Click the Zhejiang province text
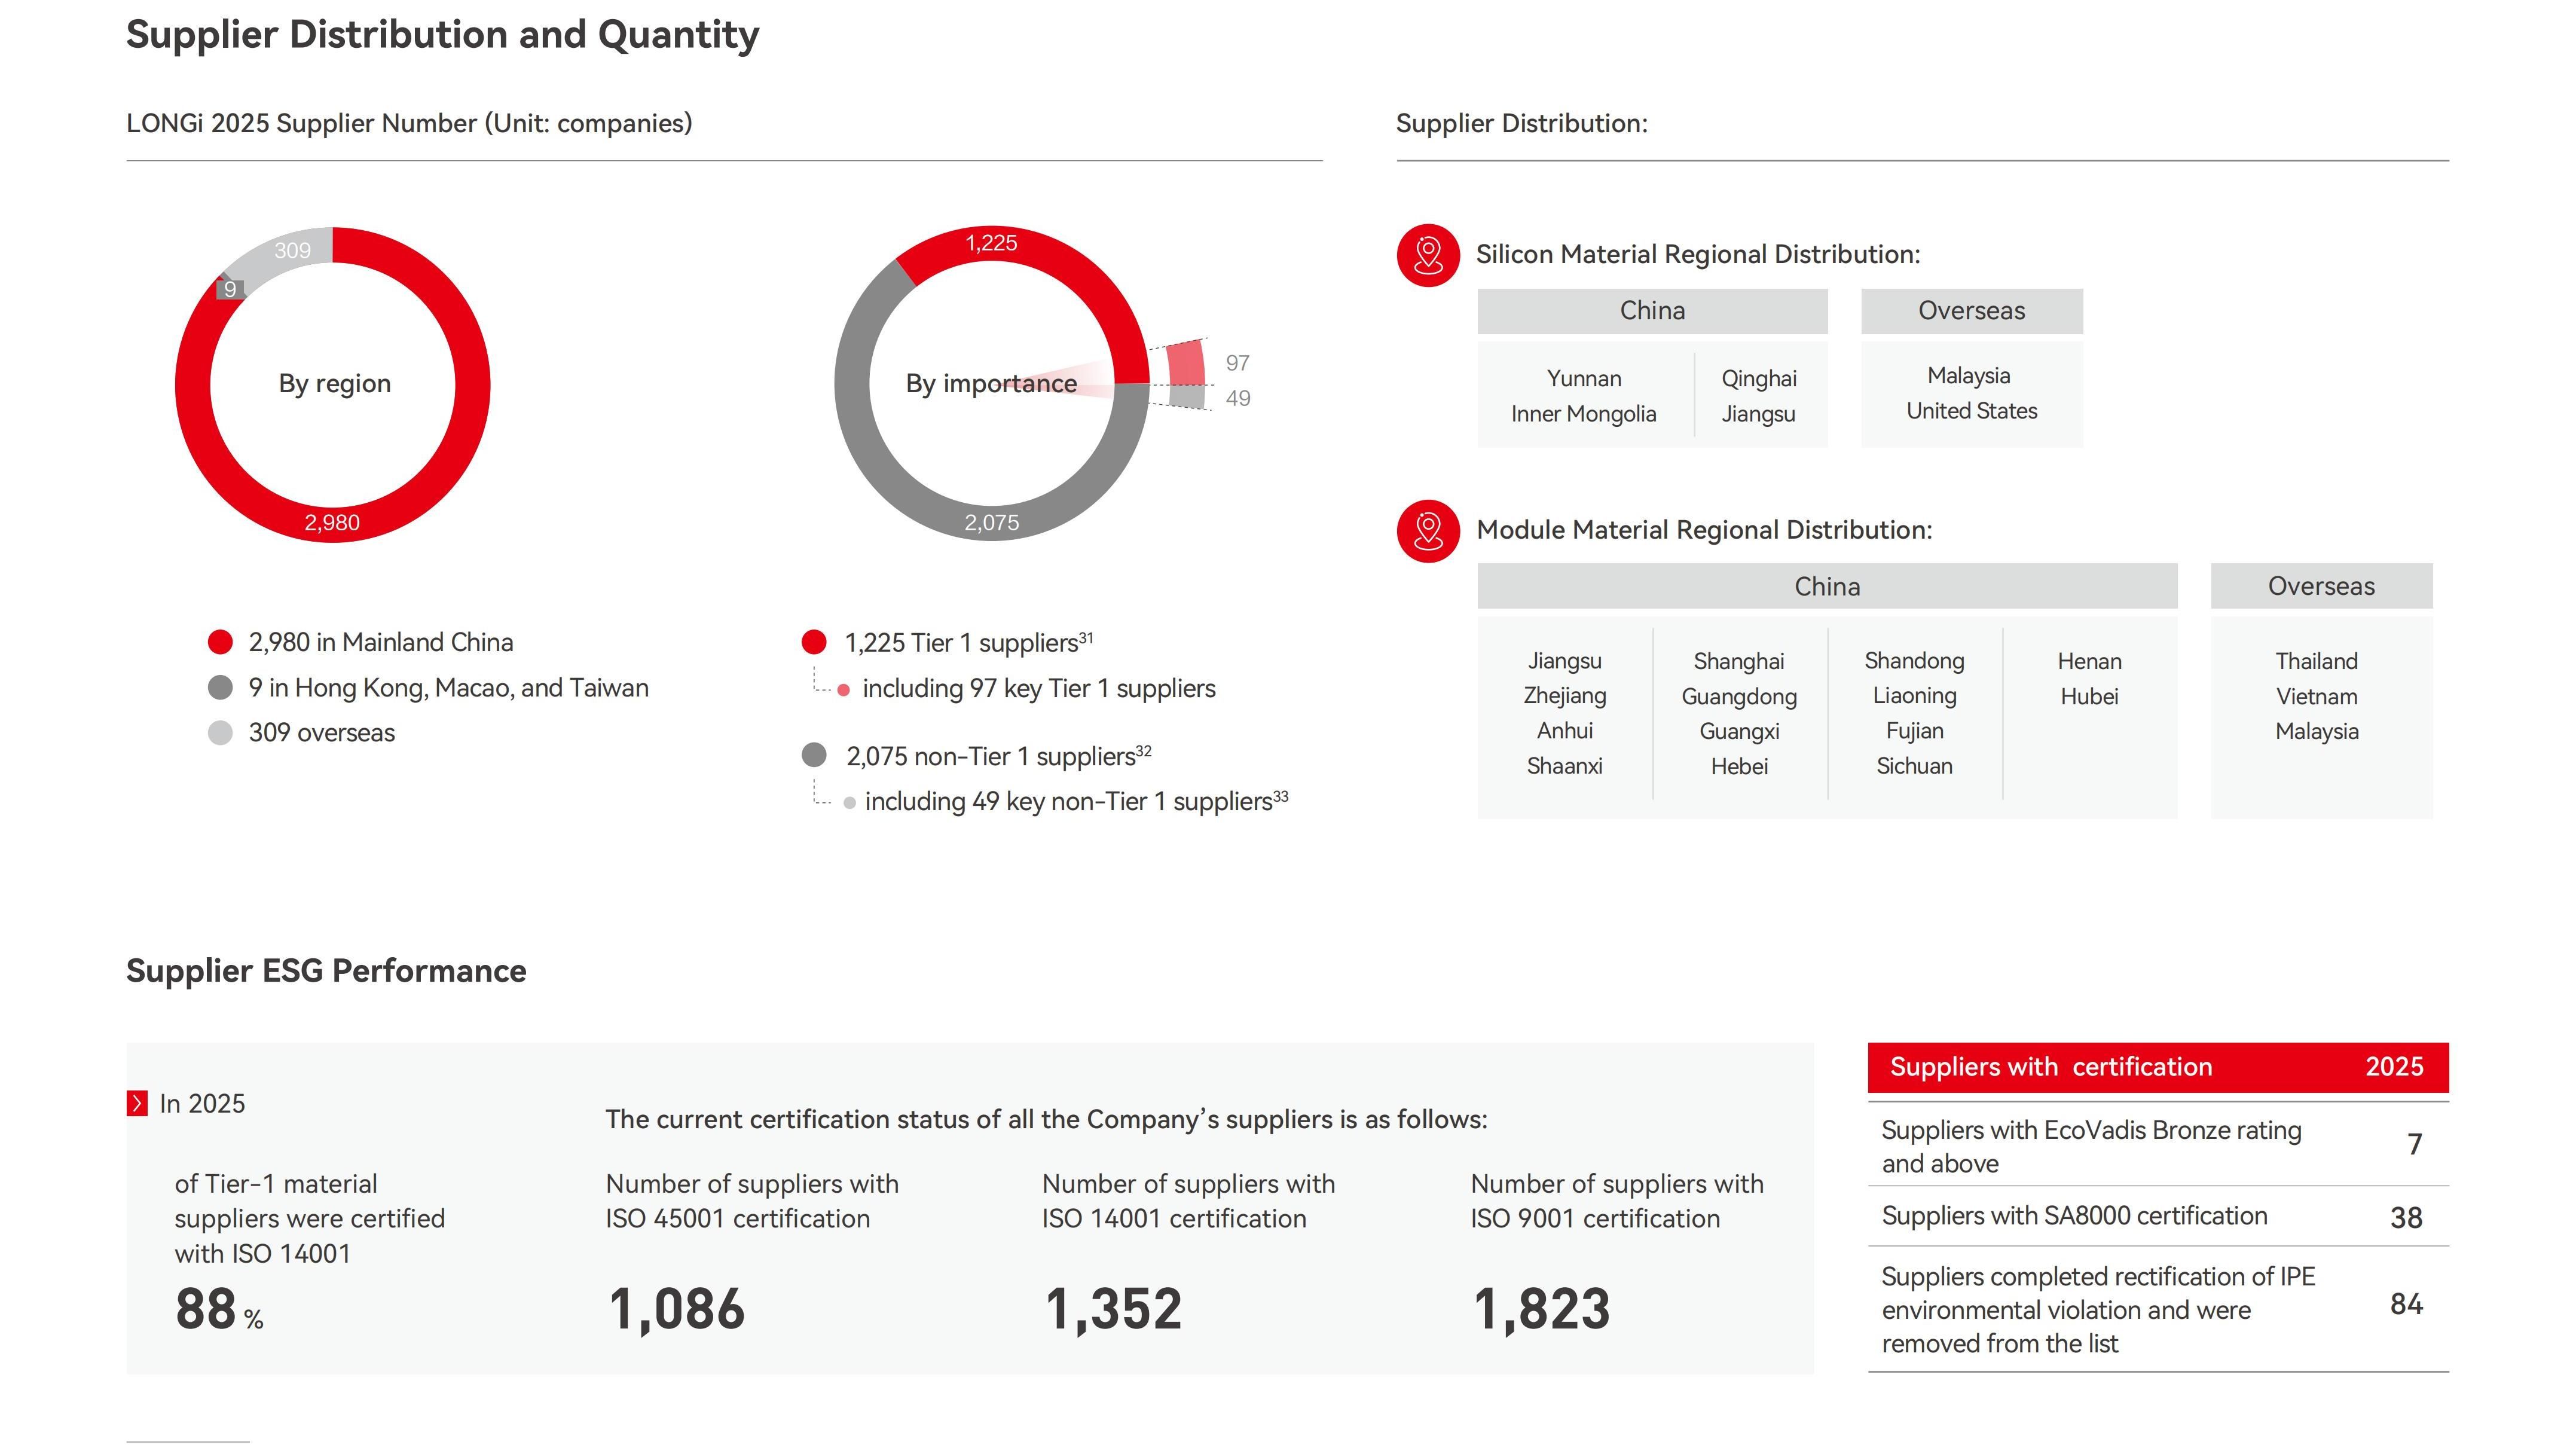Screen dimensions: 2576x1451 pyautogui.click(x=1564, y=696)
